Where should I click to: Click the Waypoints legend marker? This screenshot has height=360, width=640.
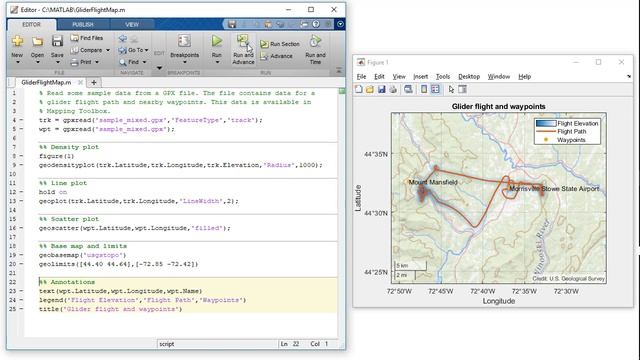pyautogui.click(x=546, y=140)
